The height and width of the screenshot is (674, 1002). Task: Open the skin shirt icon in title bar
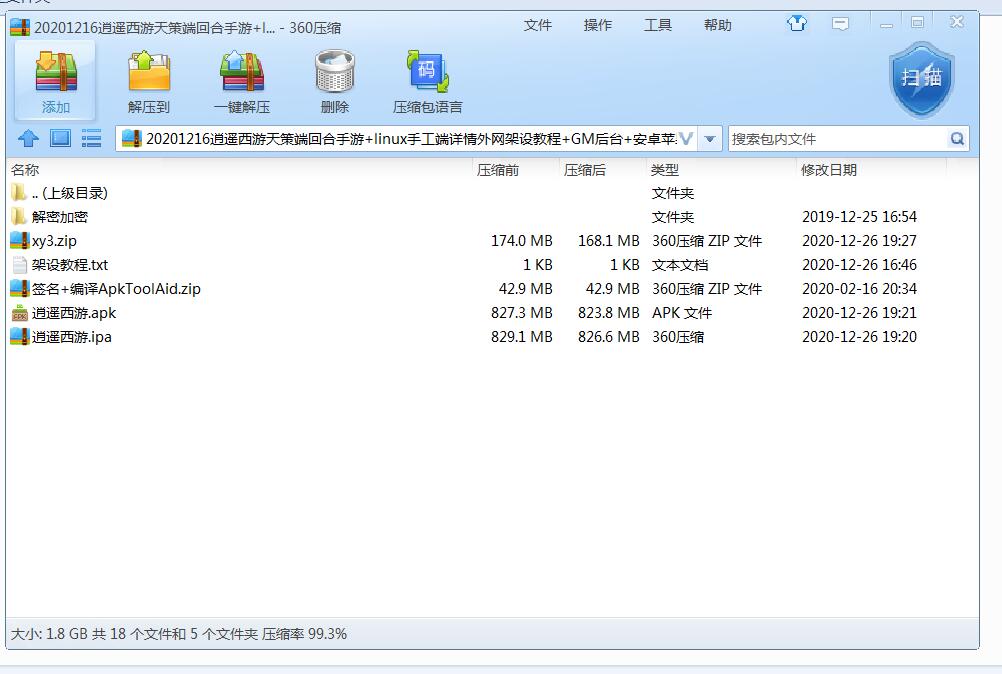coord(797,24)
